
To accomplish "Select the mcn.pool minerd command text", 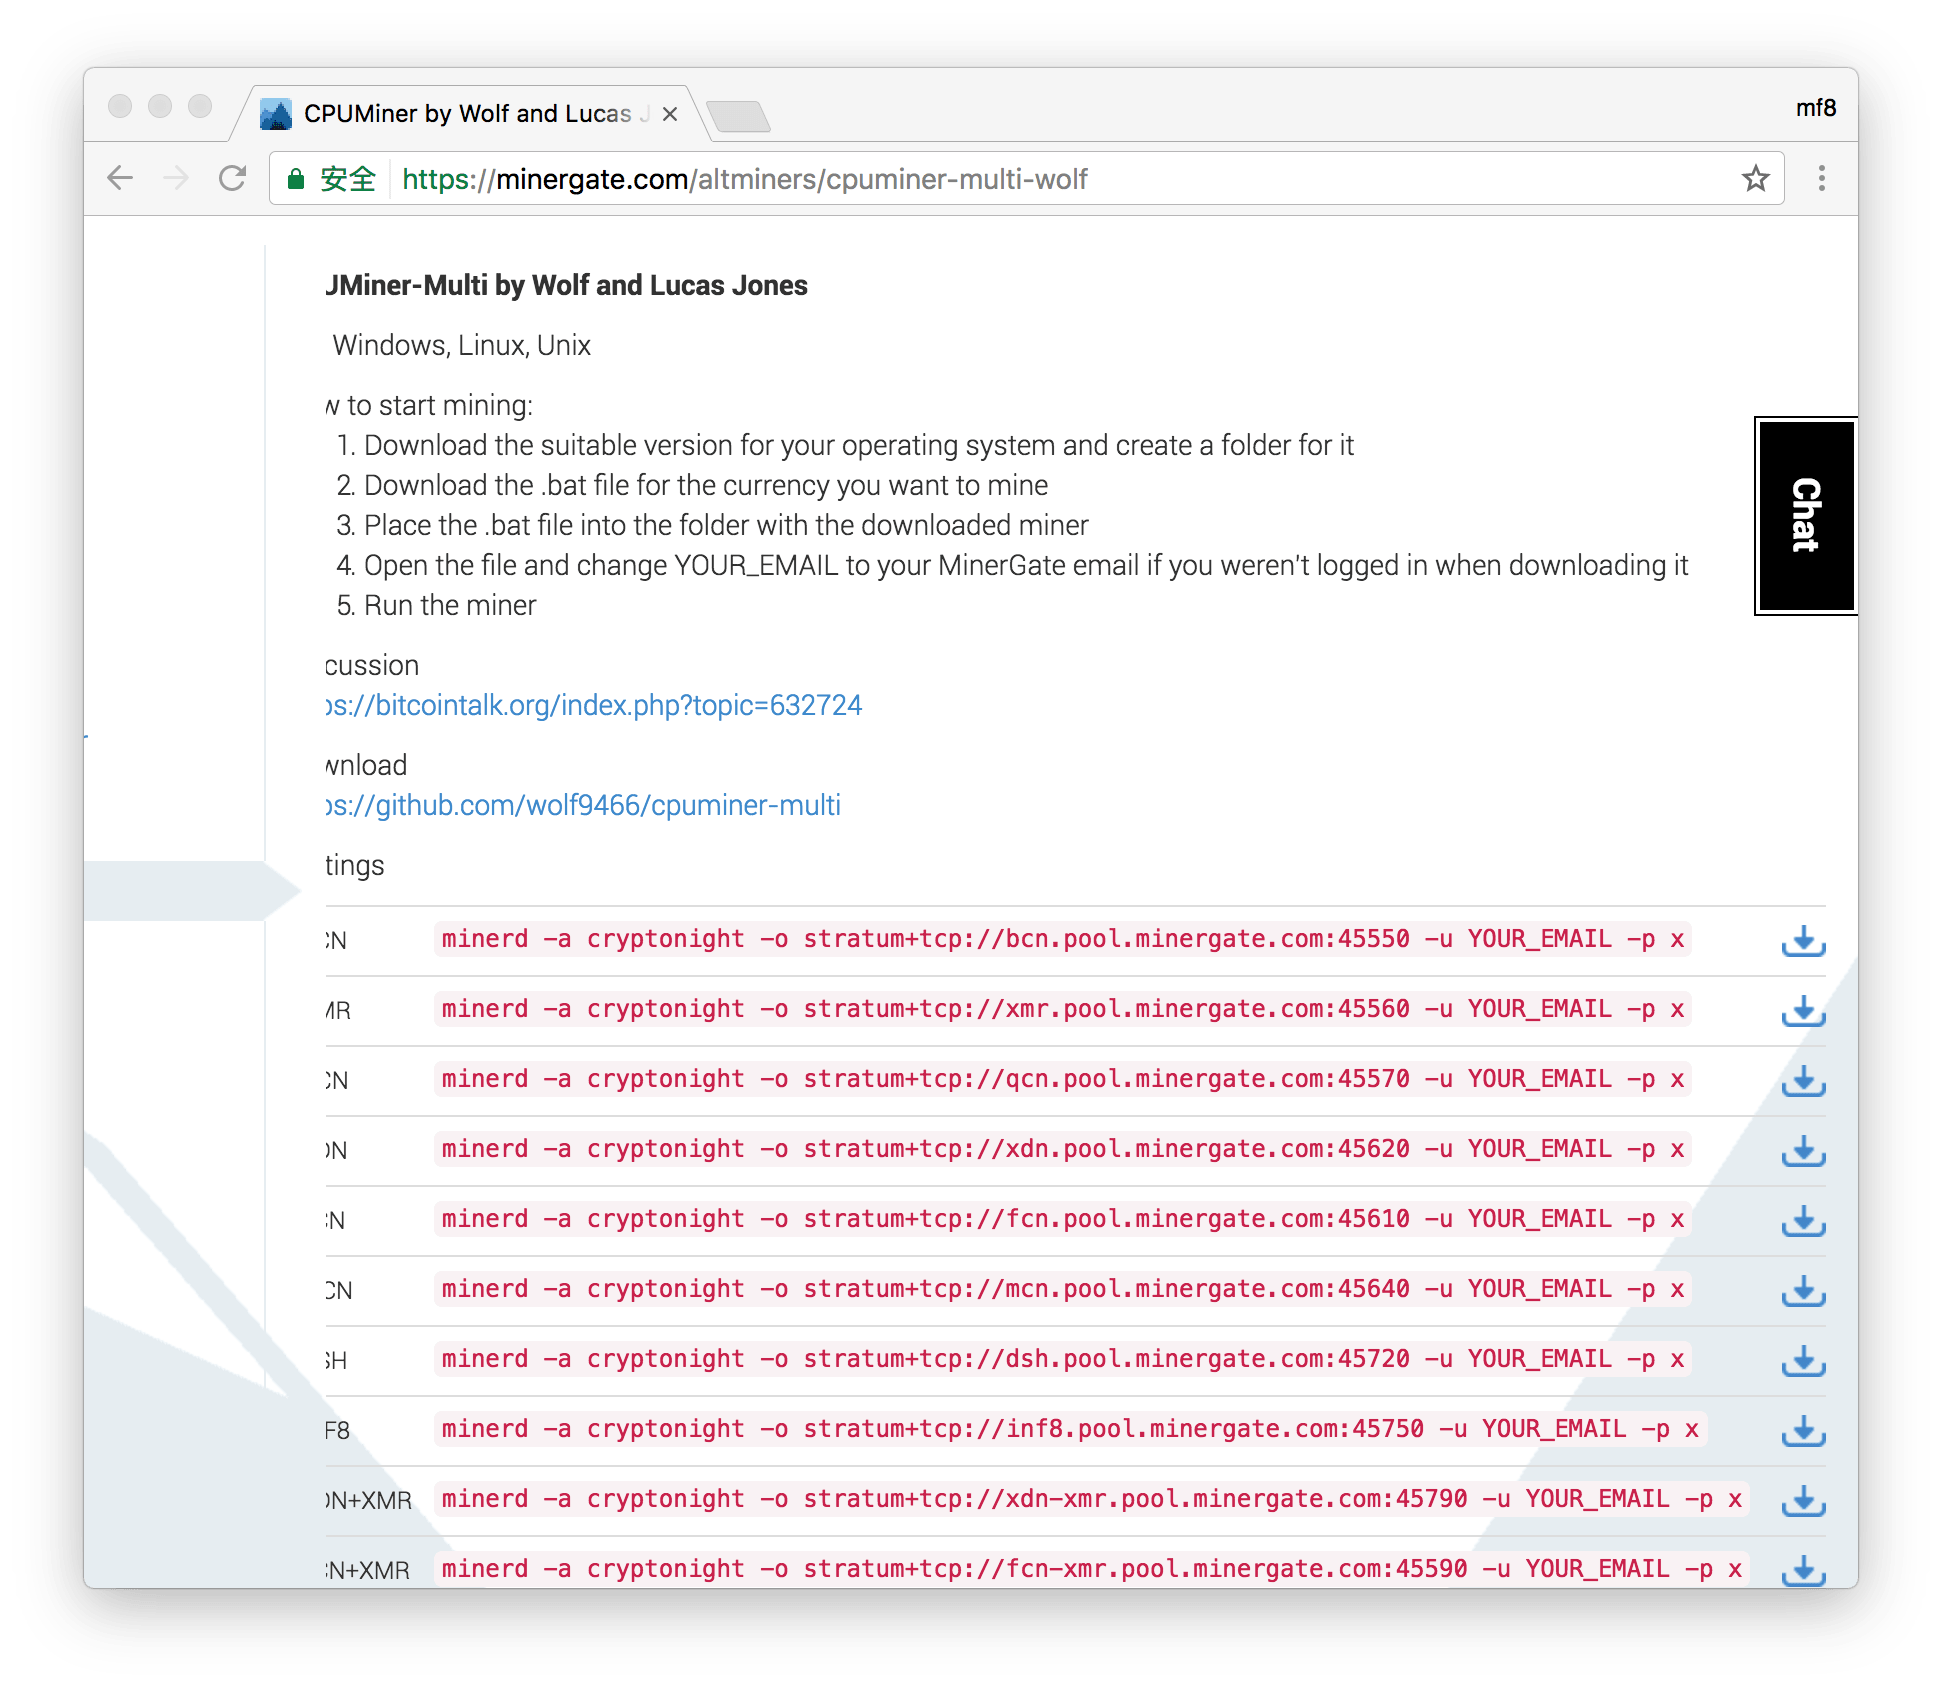I will (x=1062, y=1289).
